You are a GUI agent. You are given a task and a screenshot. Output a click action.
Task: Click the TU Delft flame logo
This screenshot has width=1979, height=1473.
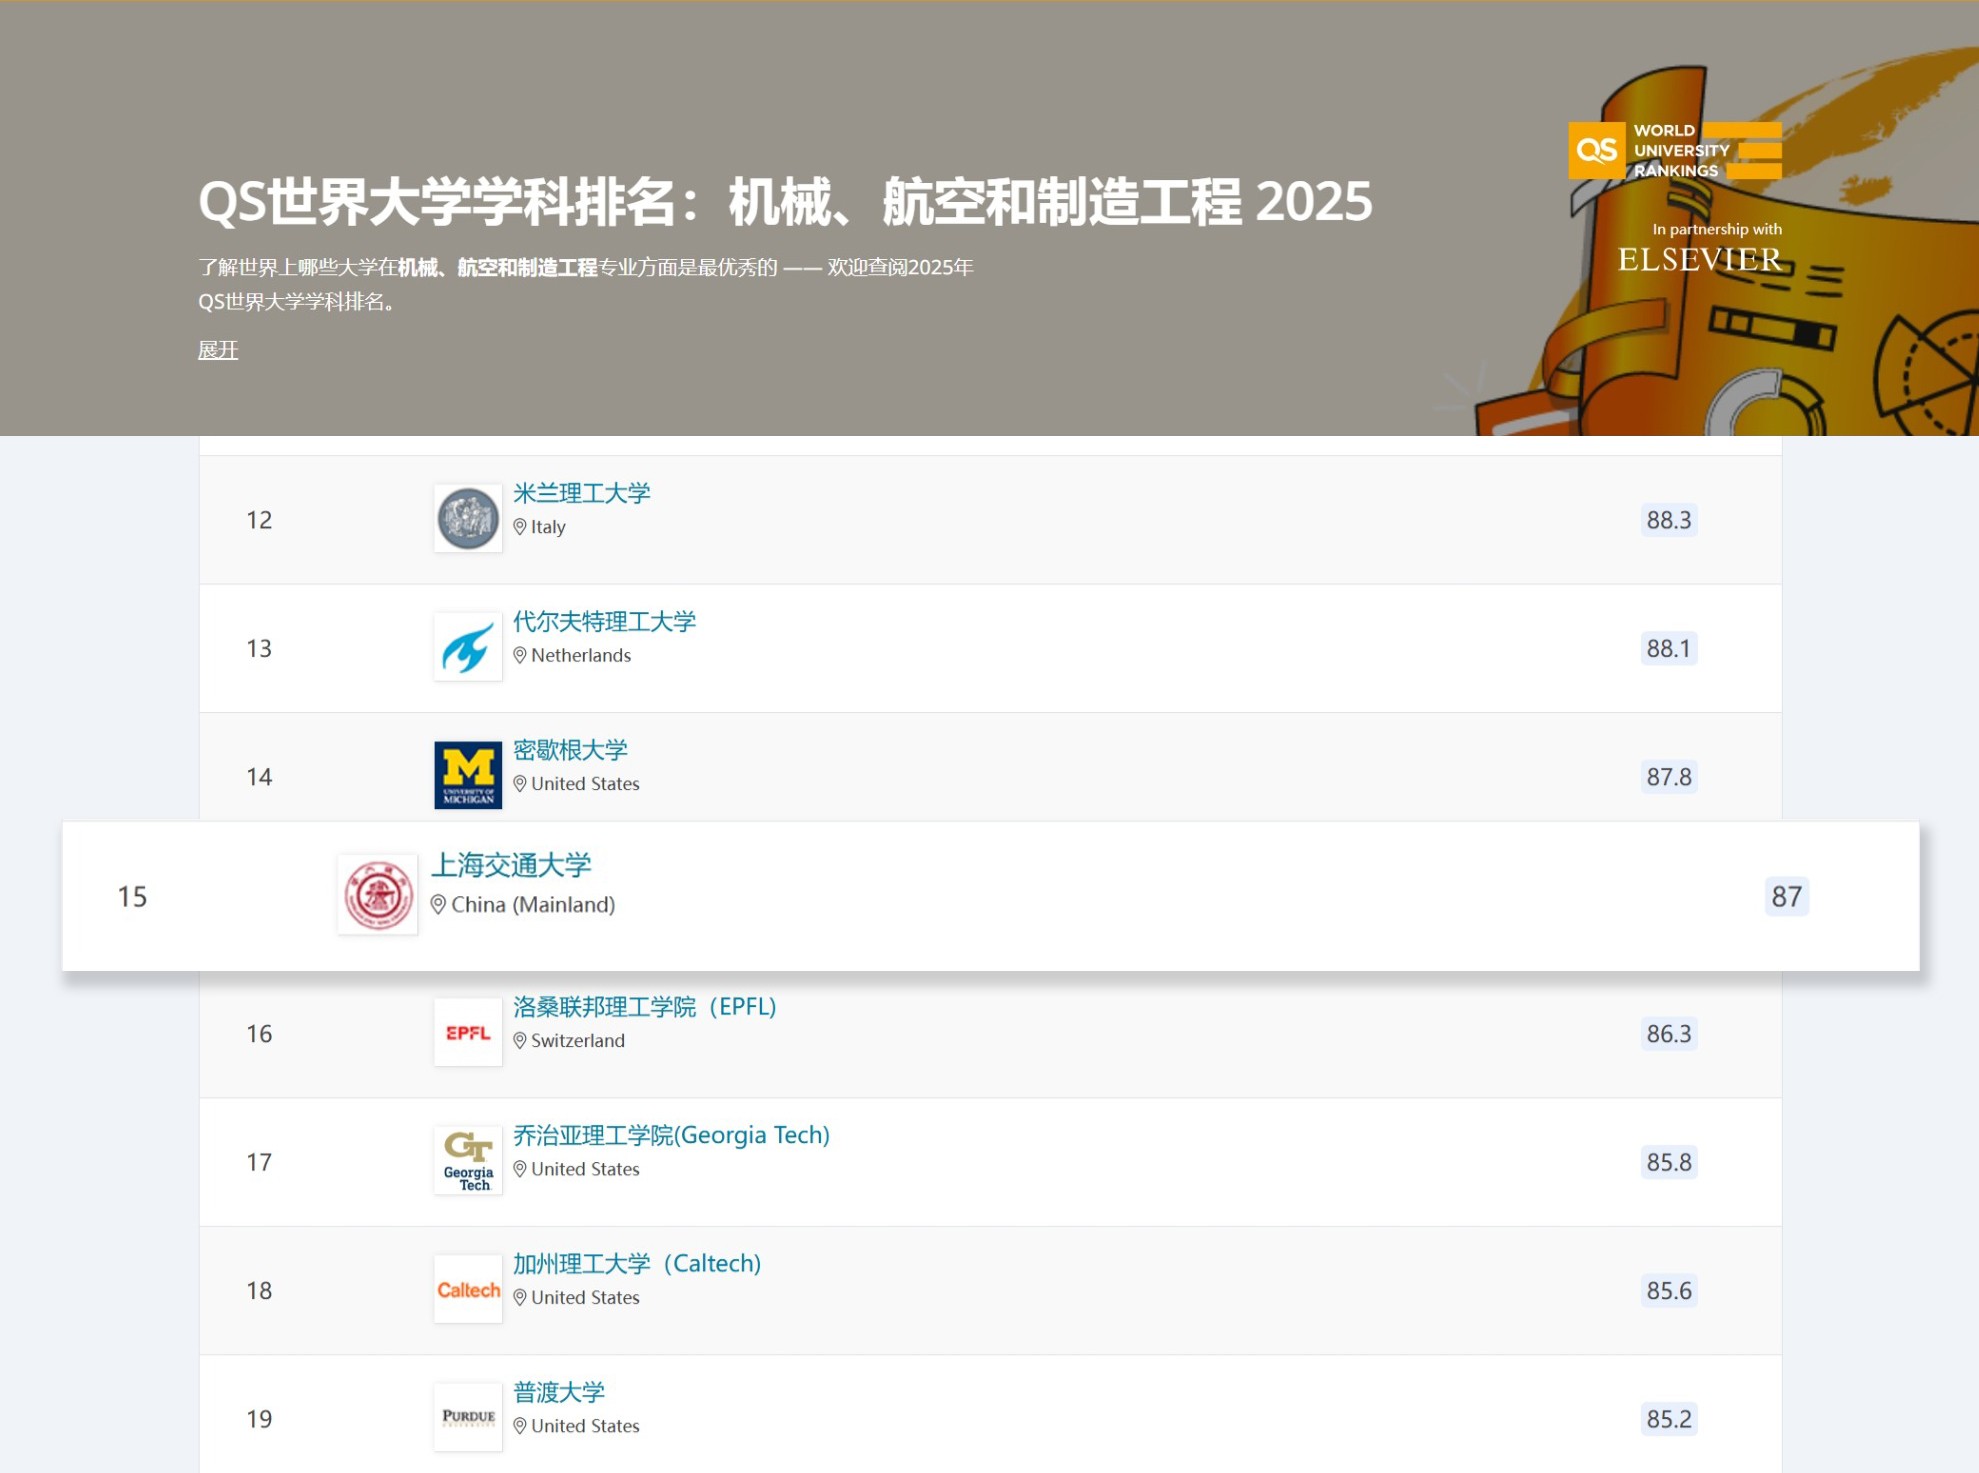coord(467,648)
